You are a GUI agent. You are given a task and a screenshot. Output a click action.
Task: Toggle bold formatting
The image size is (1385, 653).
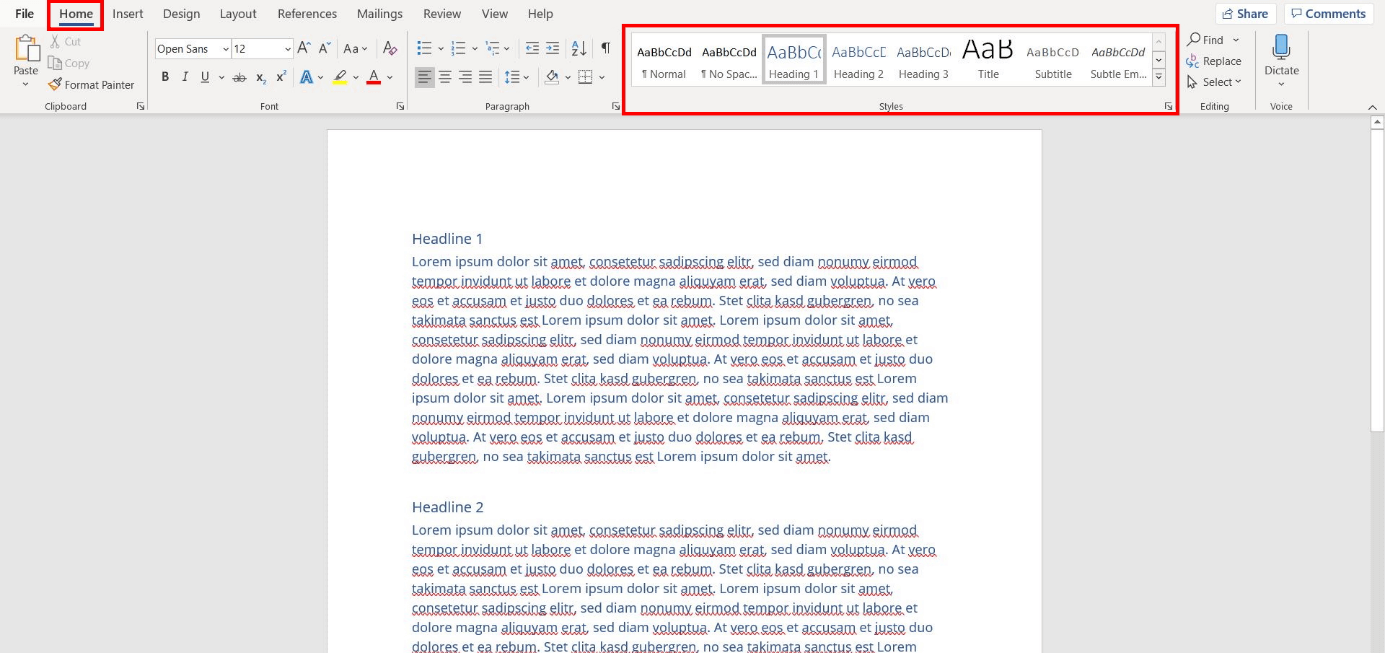(165, 77)
